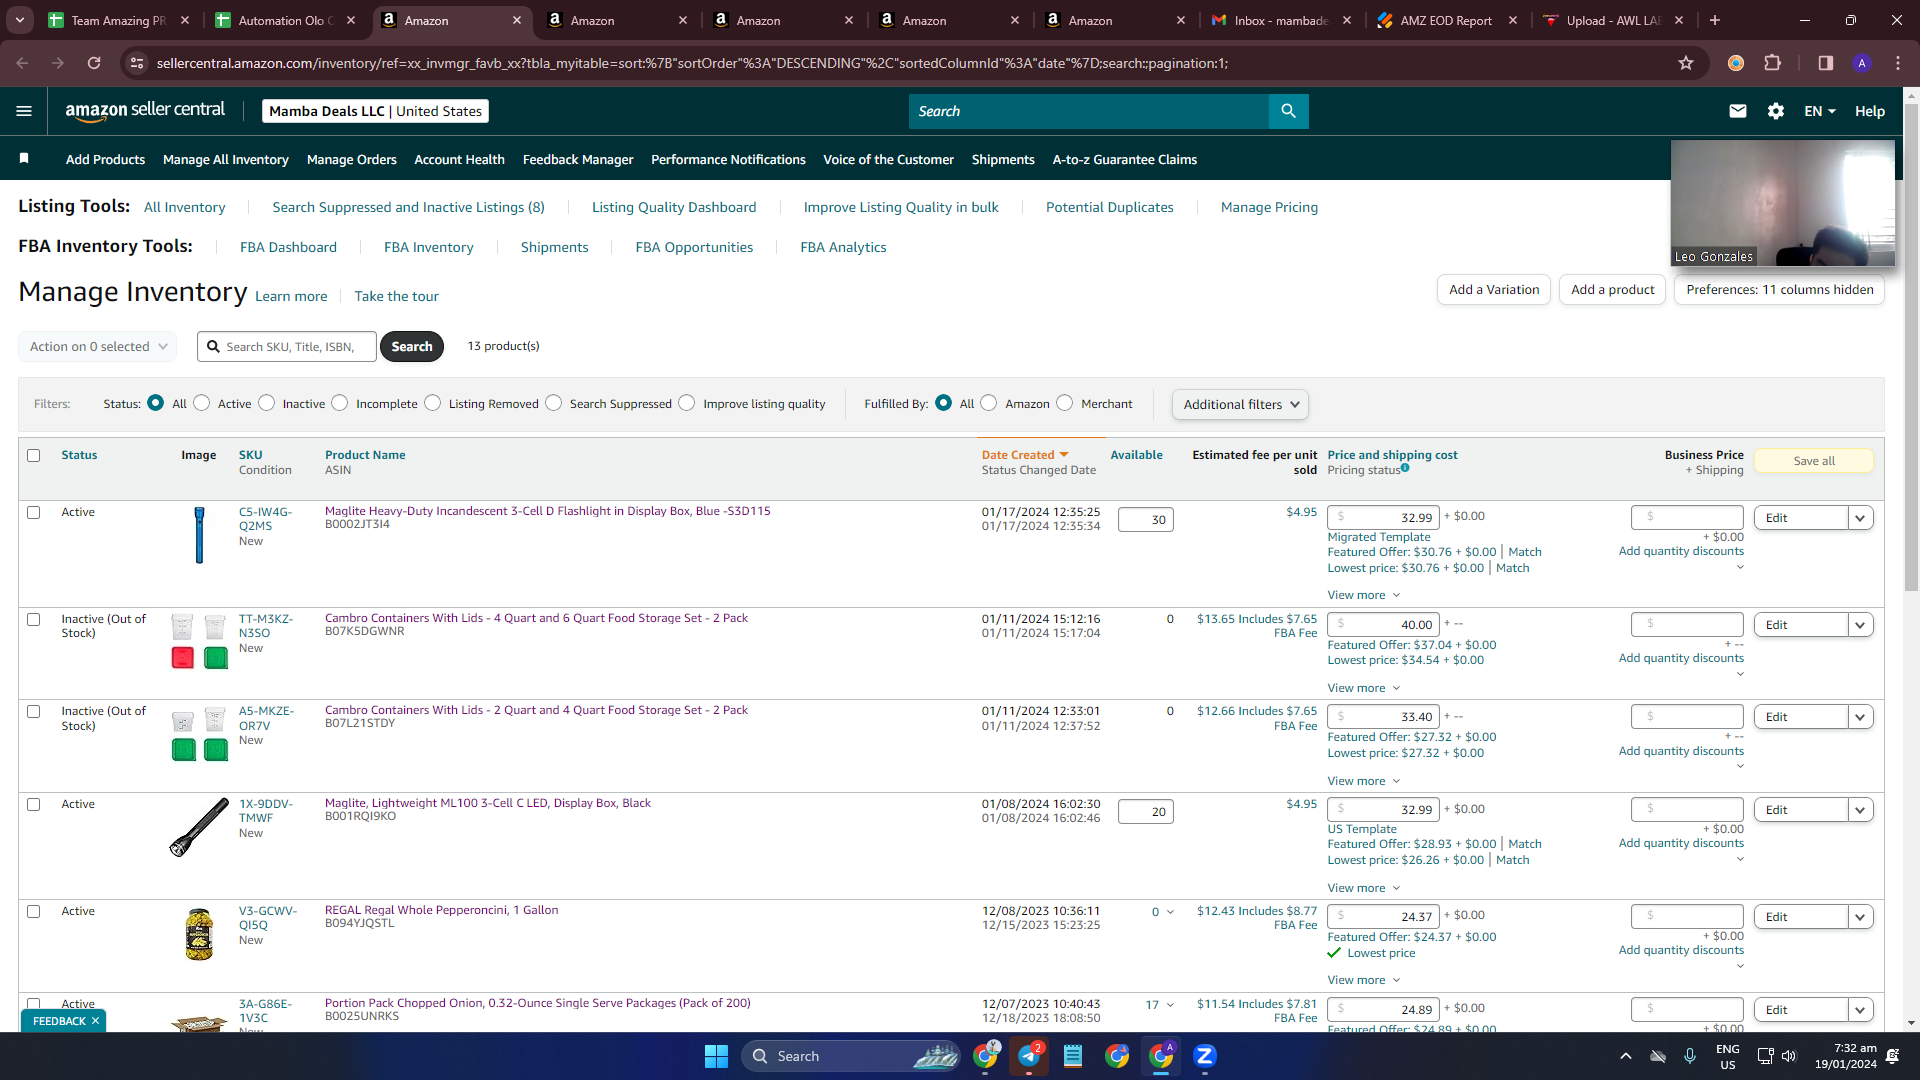Open Manage Orders menu
Viewport: 1920px width, 1080px height.
pyautogui.click(x=352, y=160)
